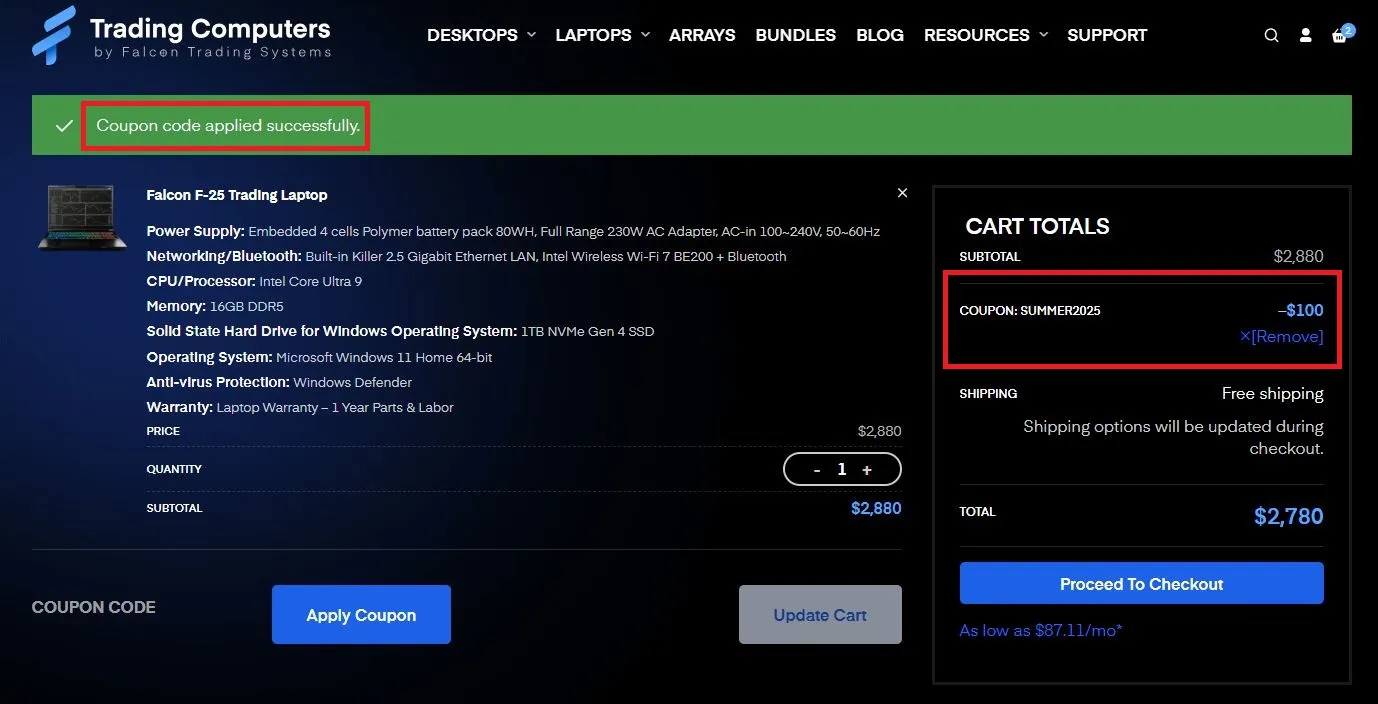Open the site search icon
Screen dimensions: 1378x704
[1271, 35]
